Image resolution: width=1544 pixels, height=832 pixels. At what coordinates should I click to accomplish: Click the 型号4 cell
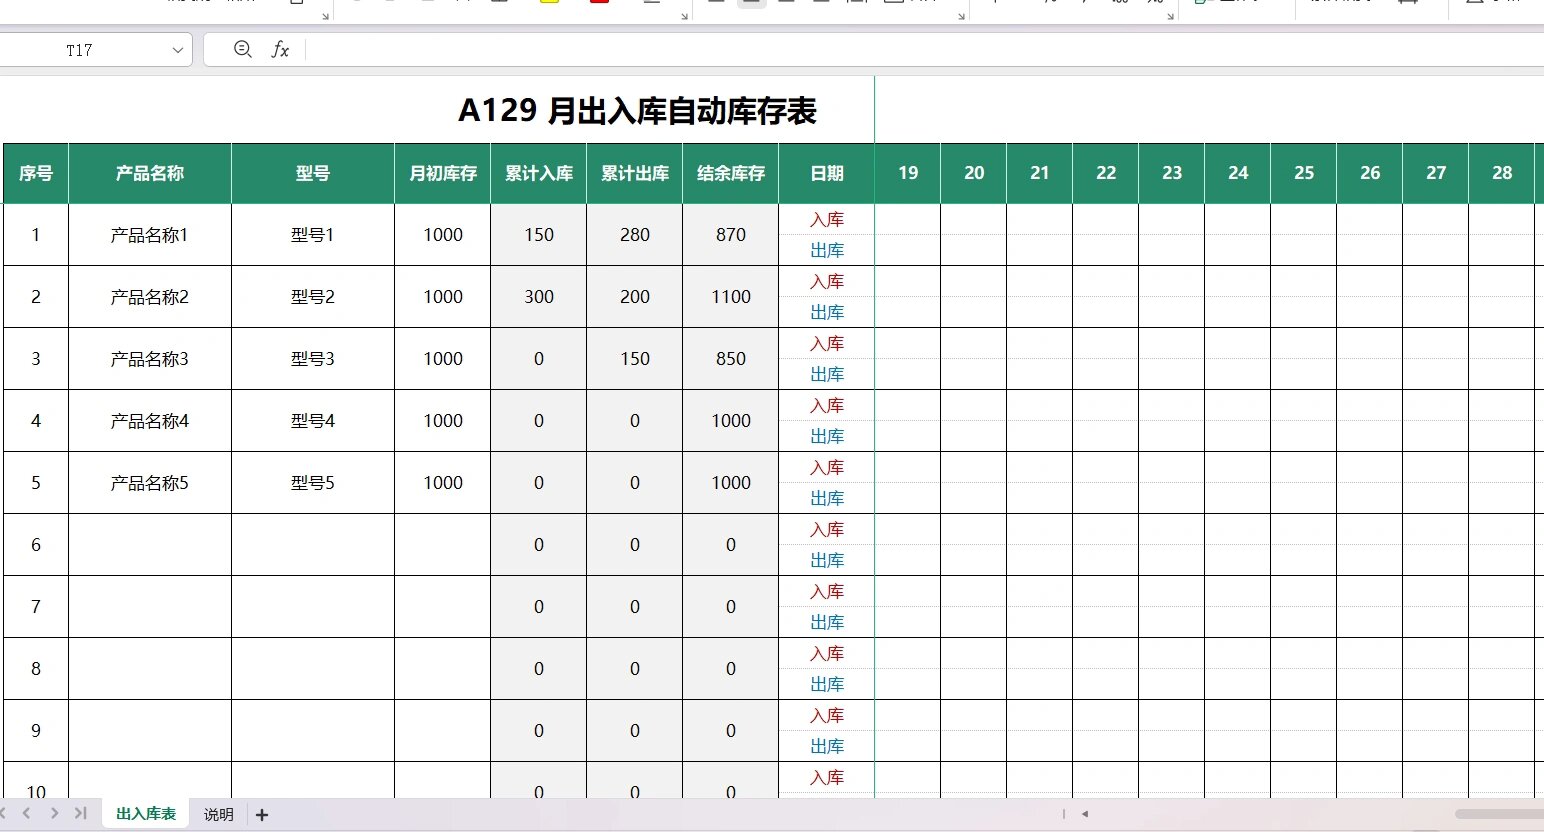313,421
